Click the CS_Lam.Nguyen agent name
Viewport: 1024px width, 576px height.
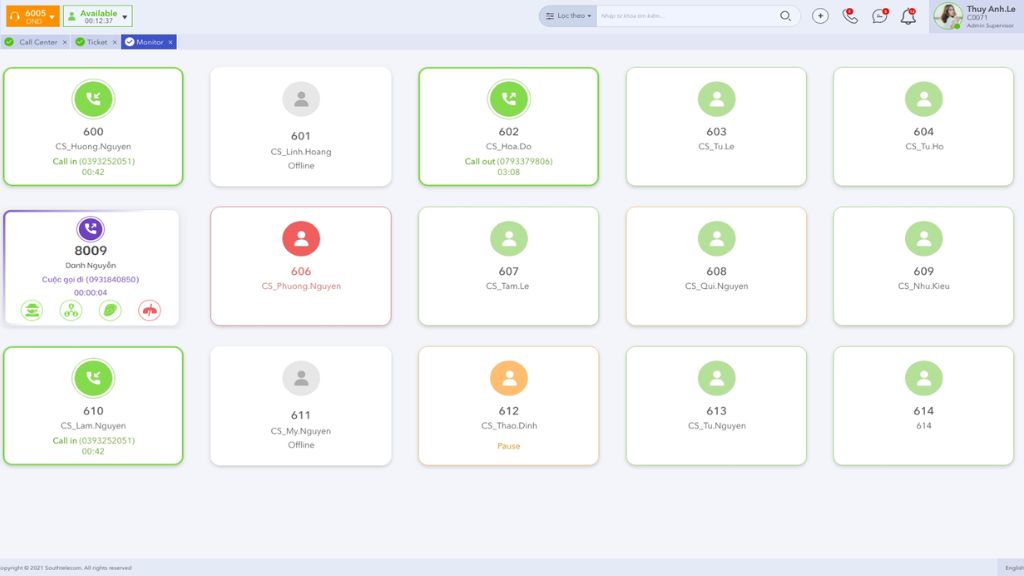click(x=93, y=426)
